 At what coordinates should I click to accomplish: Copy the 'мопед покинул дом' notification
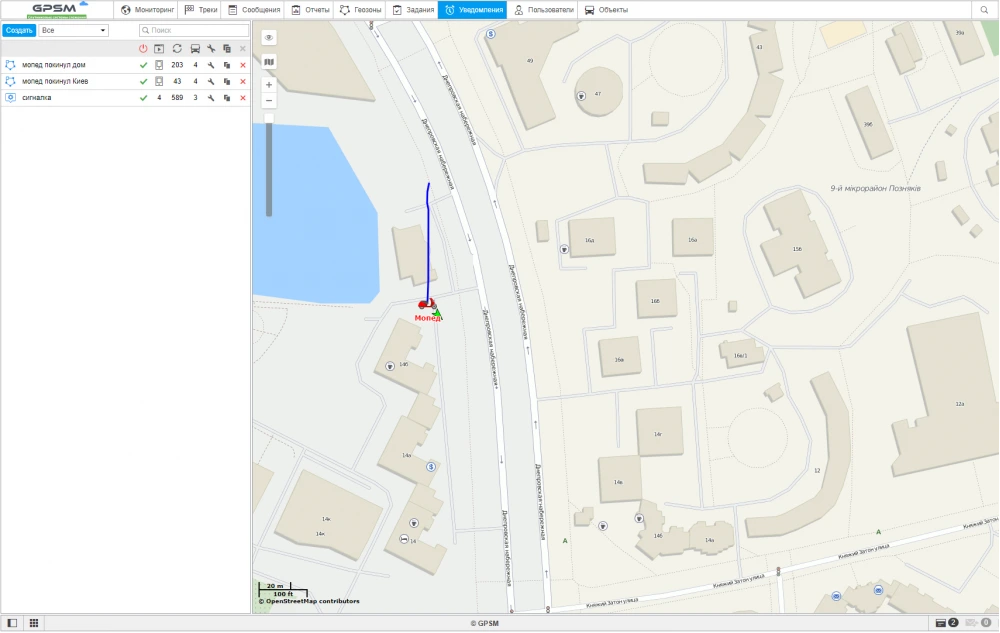click(227, 65)
